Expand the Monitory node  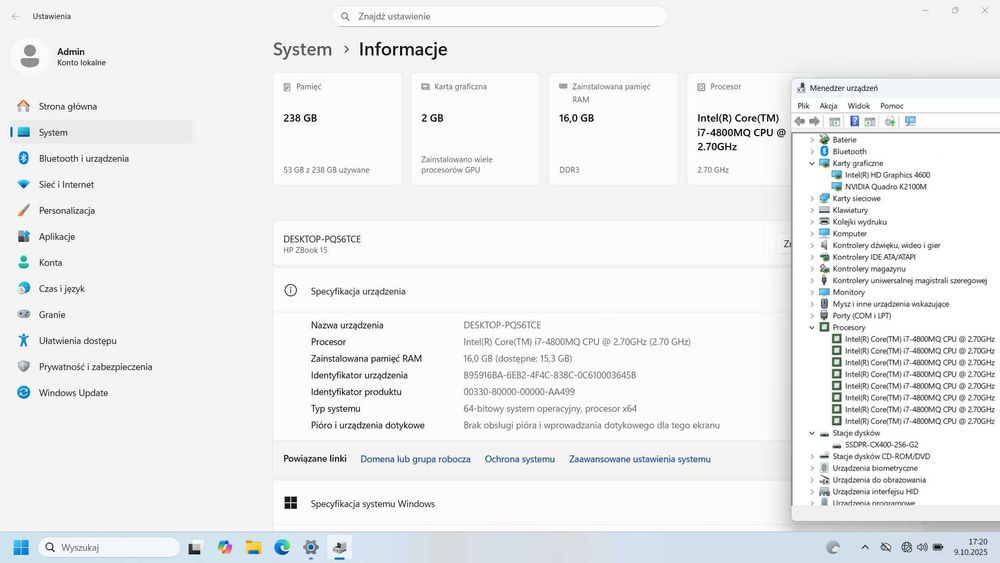(812, 292)
